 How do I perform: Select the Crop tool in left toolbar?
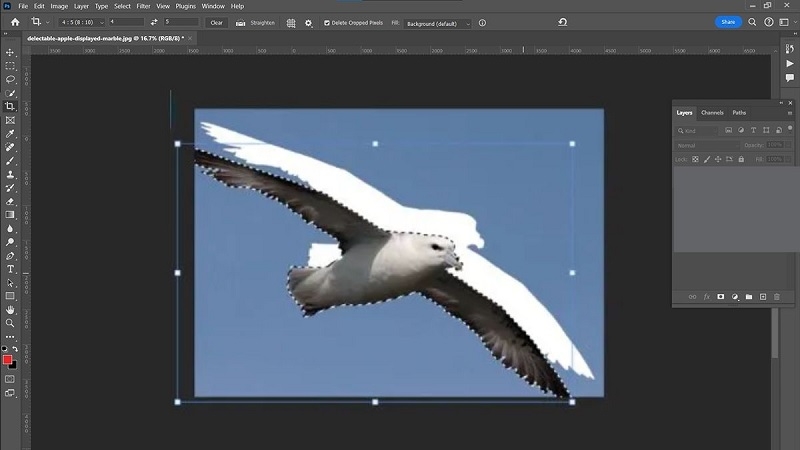10,107
